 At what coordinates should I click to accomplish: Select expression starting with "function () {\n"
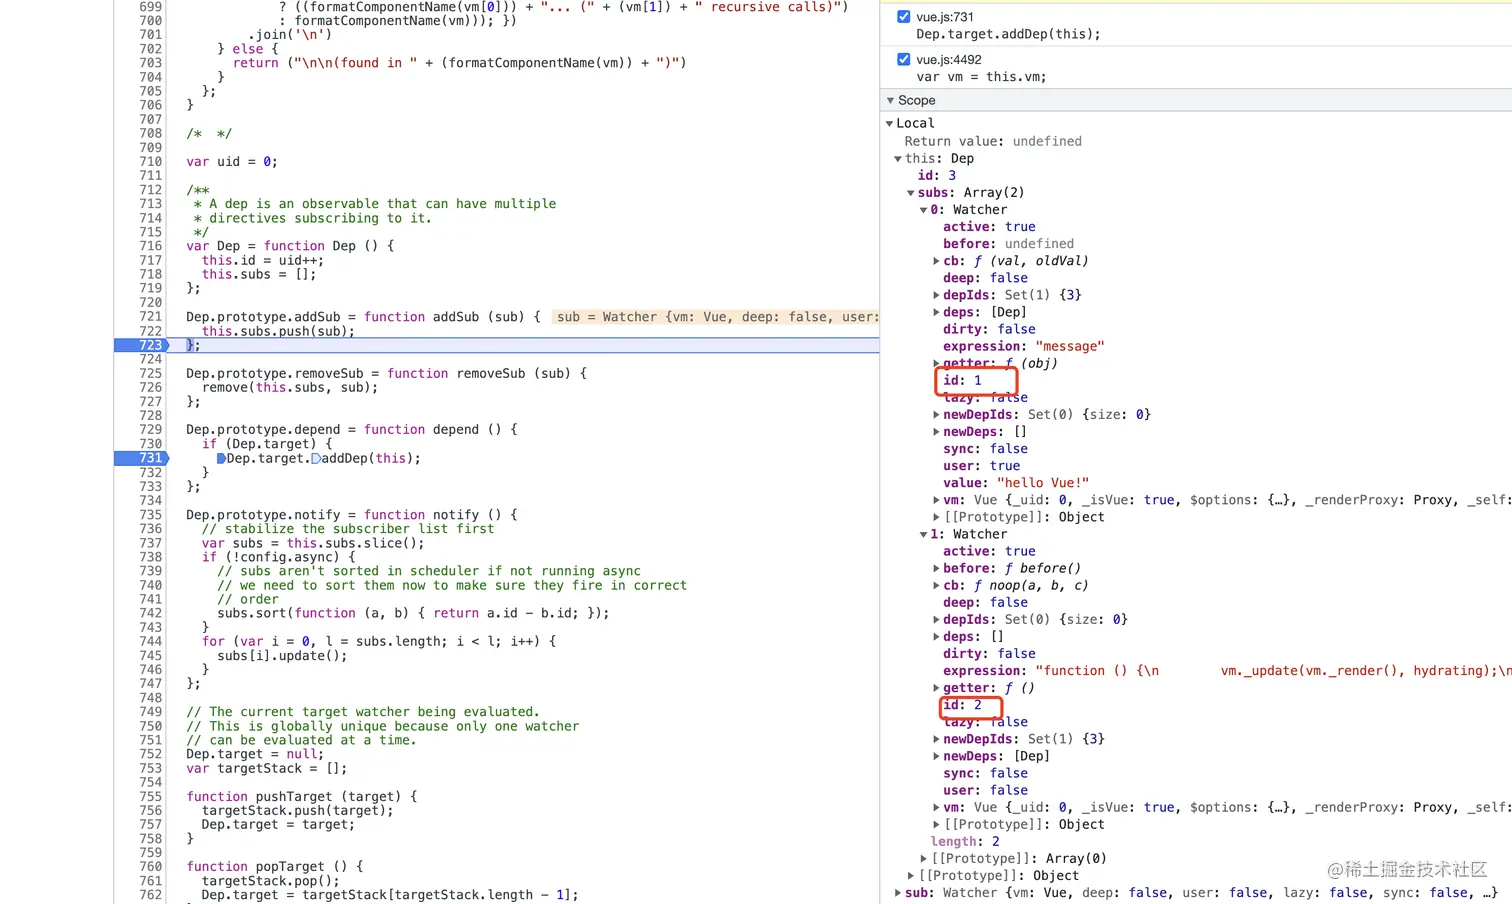click(1227, 671)
